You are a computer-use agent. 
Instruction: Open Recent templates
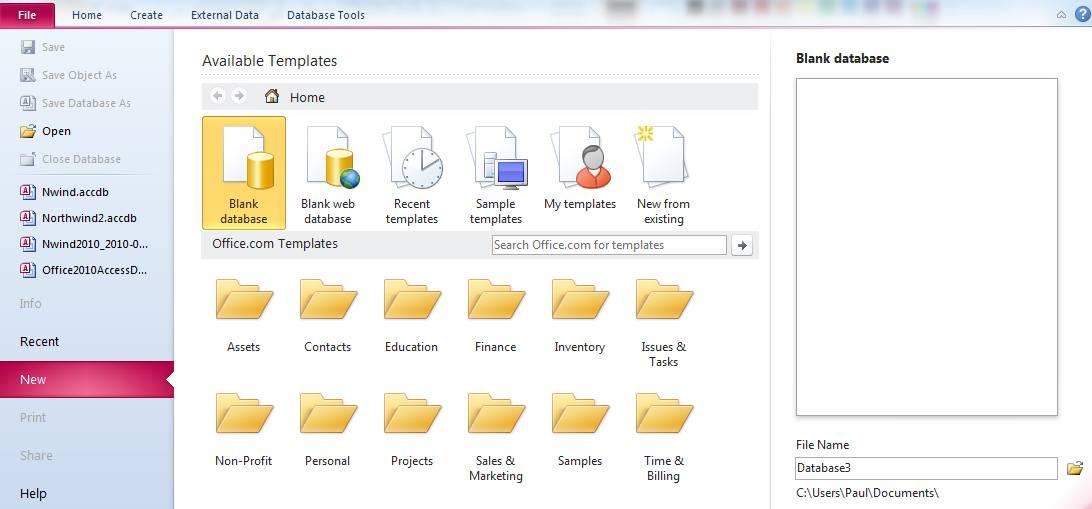tap(412, 173)
